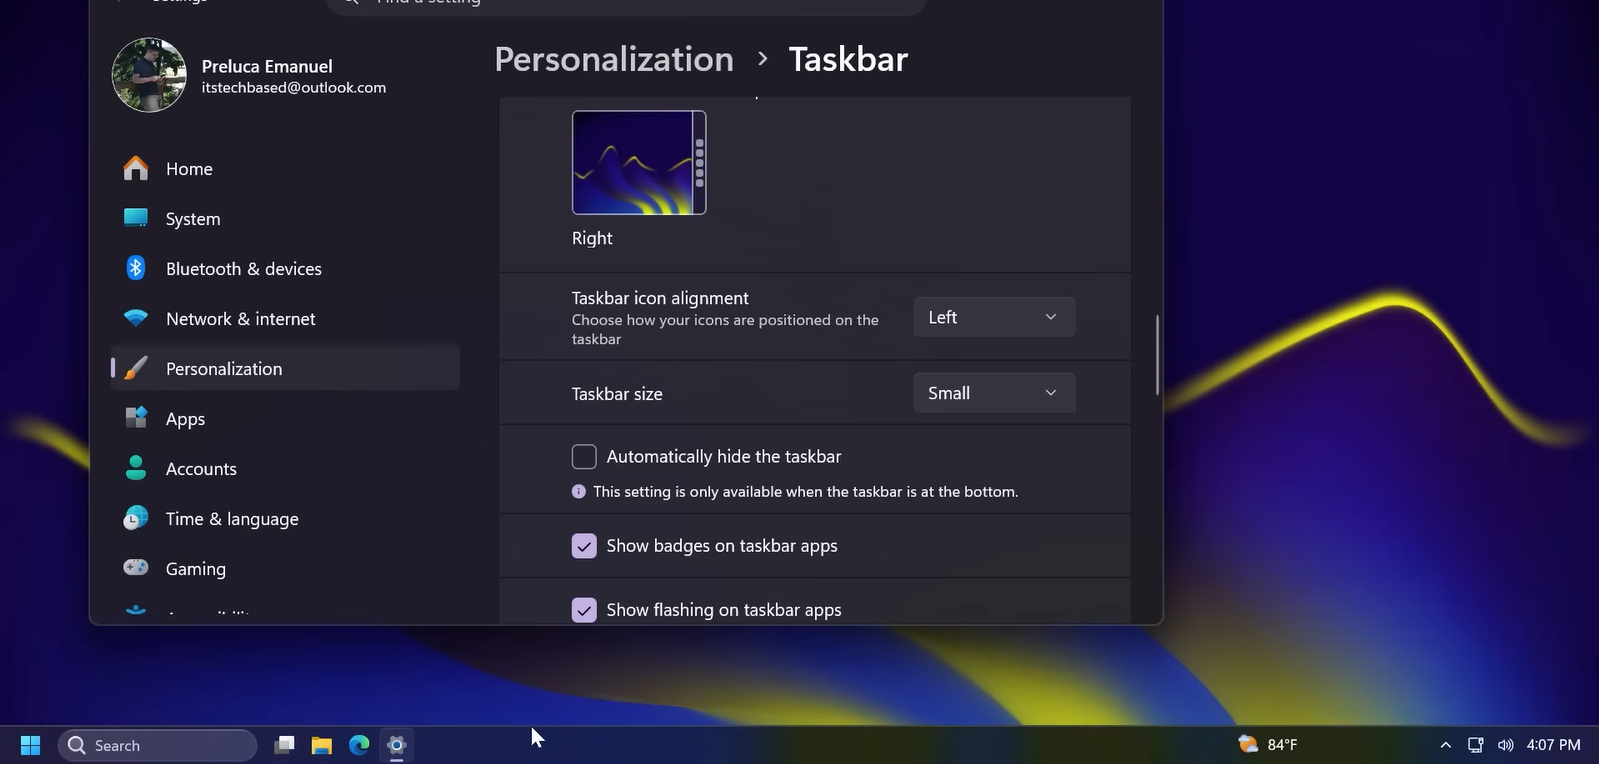Go to Bluetooth & devices settings
This screenshot has height=764, width=1599.
point(285,269)
